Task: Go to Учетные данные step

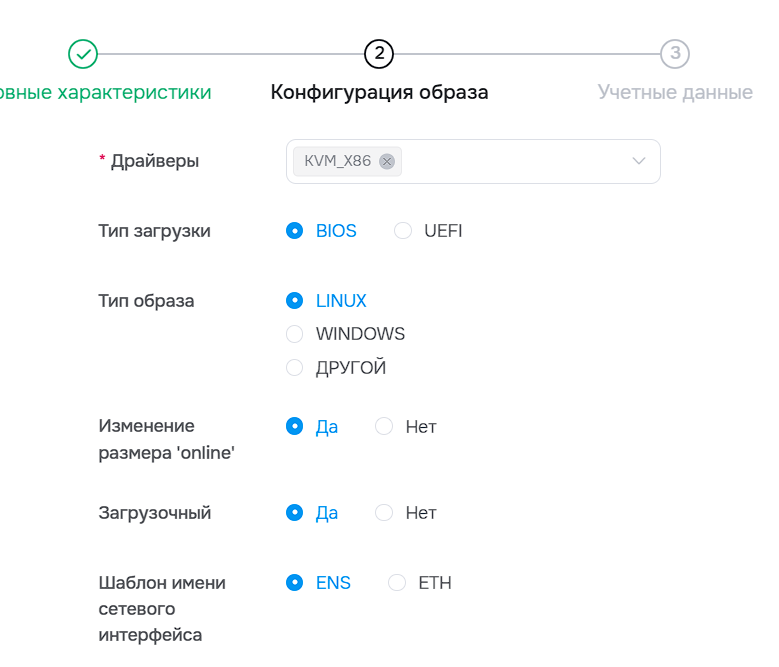Action: coord(675,93)
